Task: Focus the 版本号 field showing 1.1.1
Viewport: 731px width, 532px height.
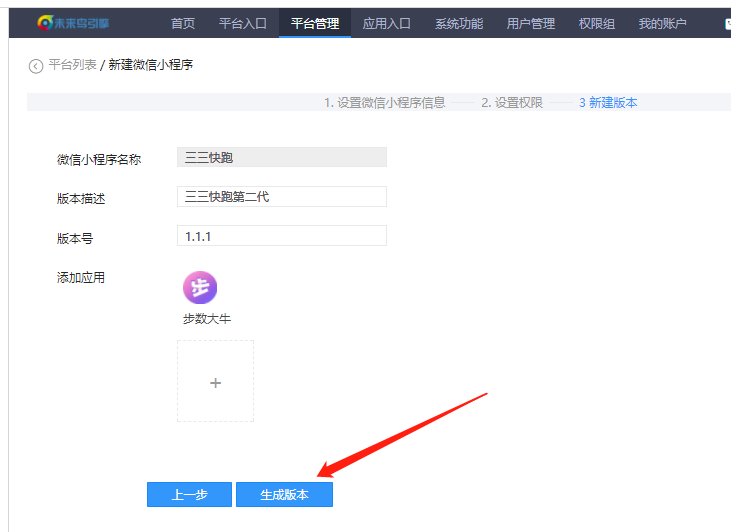Action: tap(281, 235)
